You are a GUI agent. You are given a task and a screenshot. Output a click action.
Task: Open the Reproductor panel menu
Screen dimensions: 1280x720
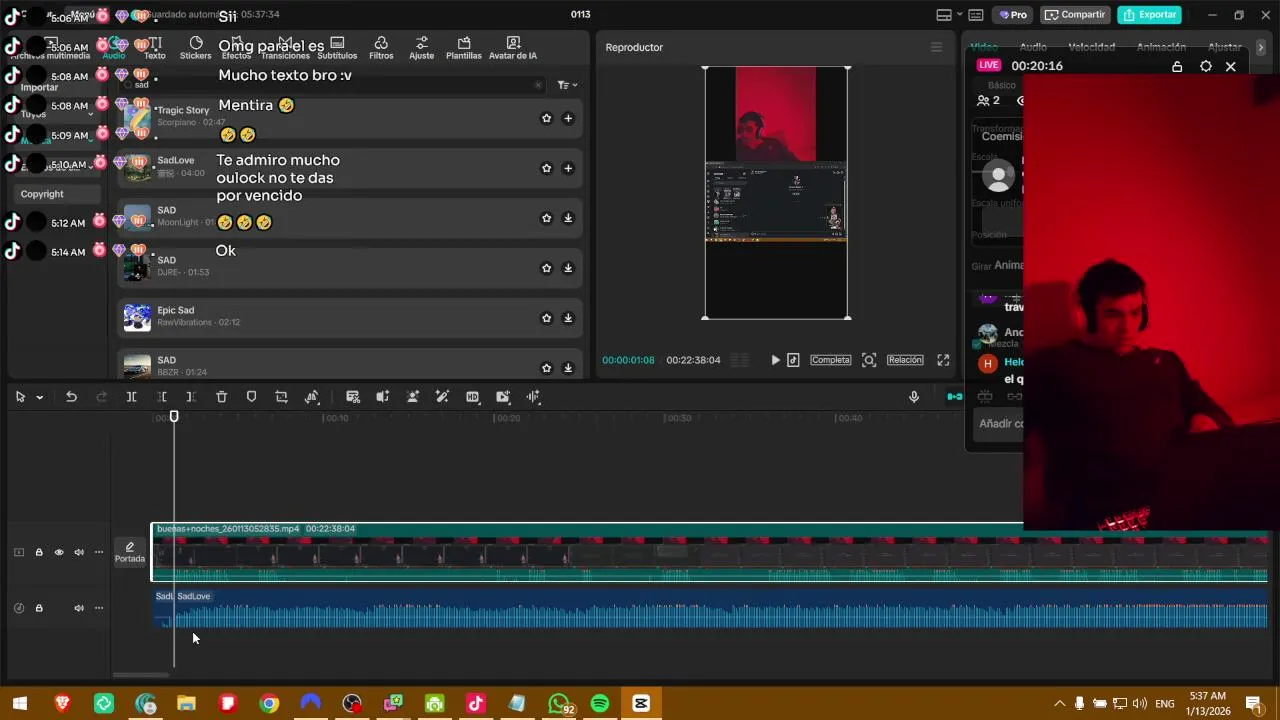936,47
